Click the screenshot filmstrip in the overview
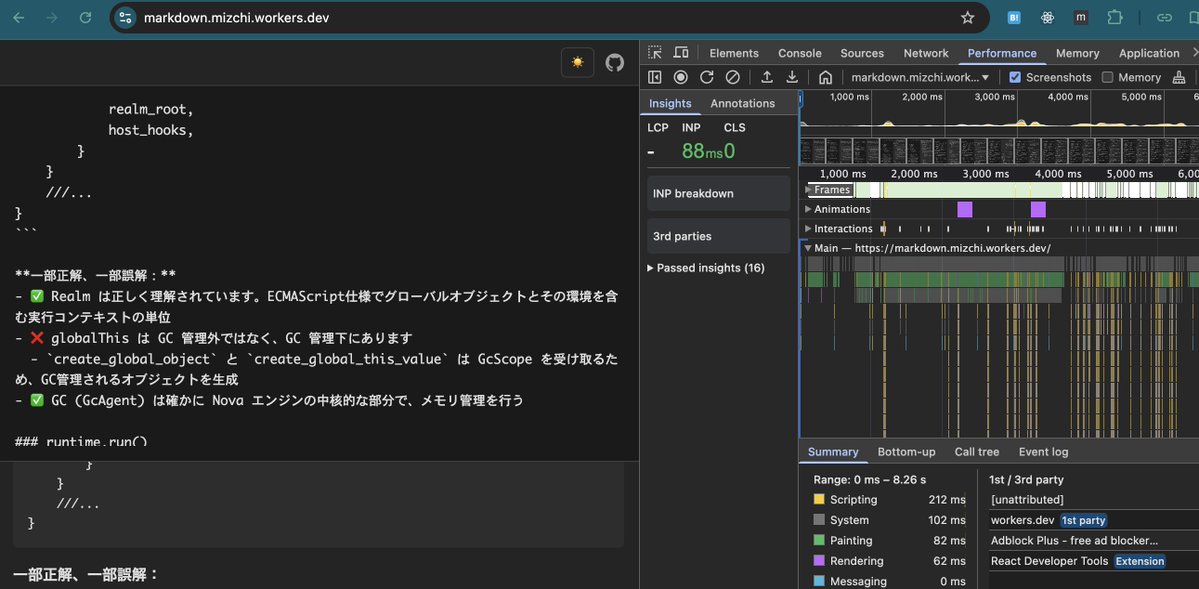Viewport: 1199px width, 589px height. coord(999,150)
